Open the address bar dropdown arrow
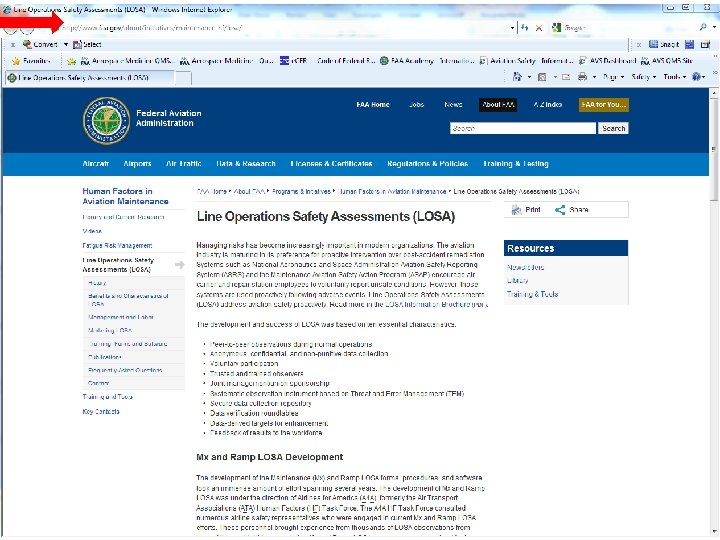 point(512,28)
